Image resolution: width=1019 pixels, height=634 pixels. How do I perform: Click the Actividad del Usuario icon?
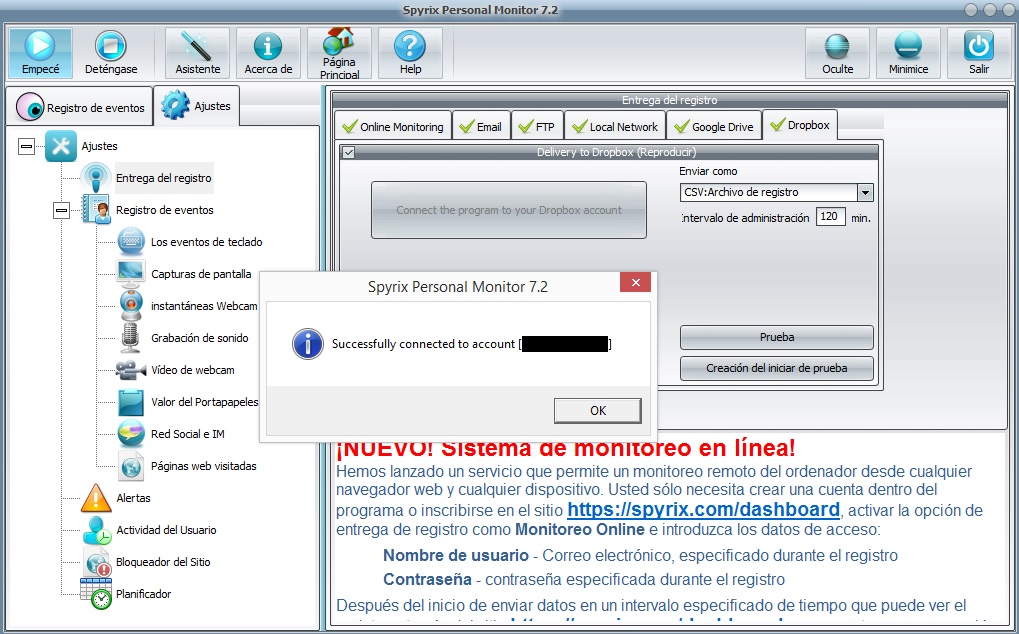[x=97, y=530]
